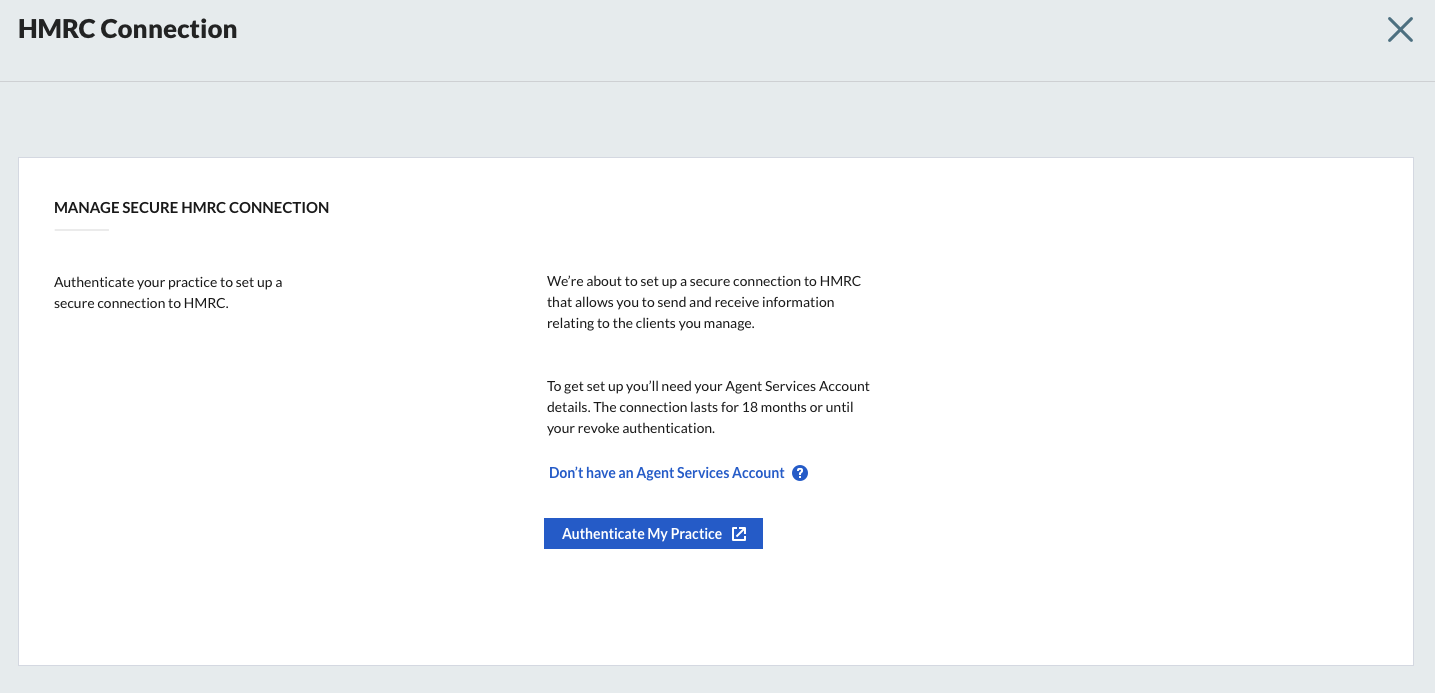This screenshot has width=1435, height=693.
Task: Click the 'relating to the clients you manage.' line
Action: 650,323
